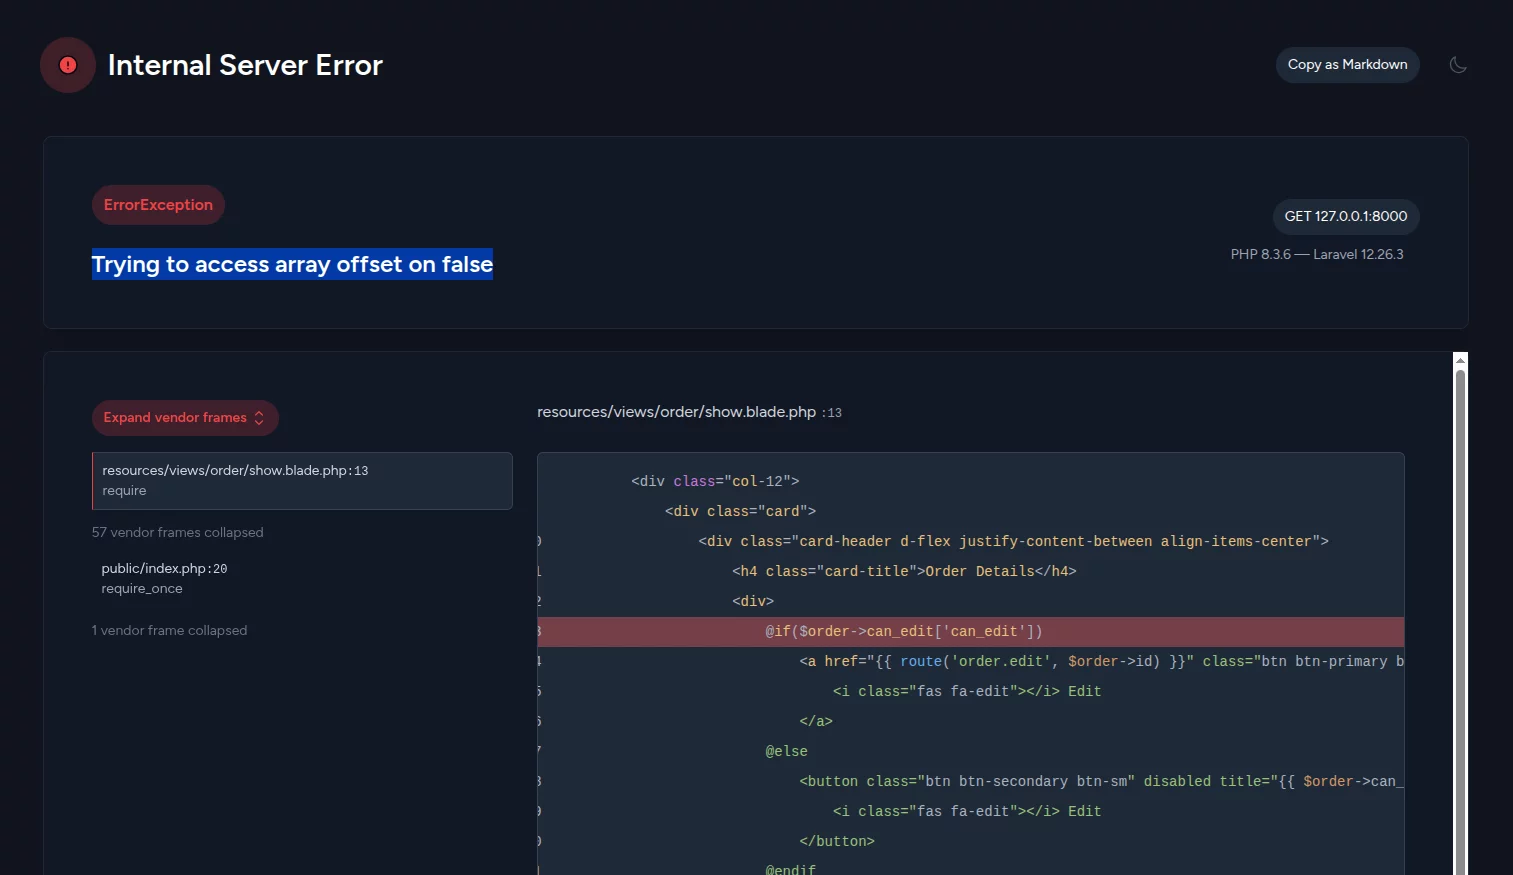Click the vertical scrollbar thumb
Image resolution: width=1513 pixels, height=875 pixels.
click(1460, 600)
